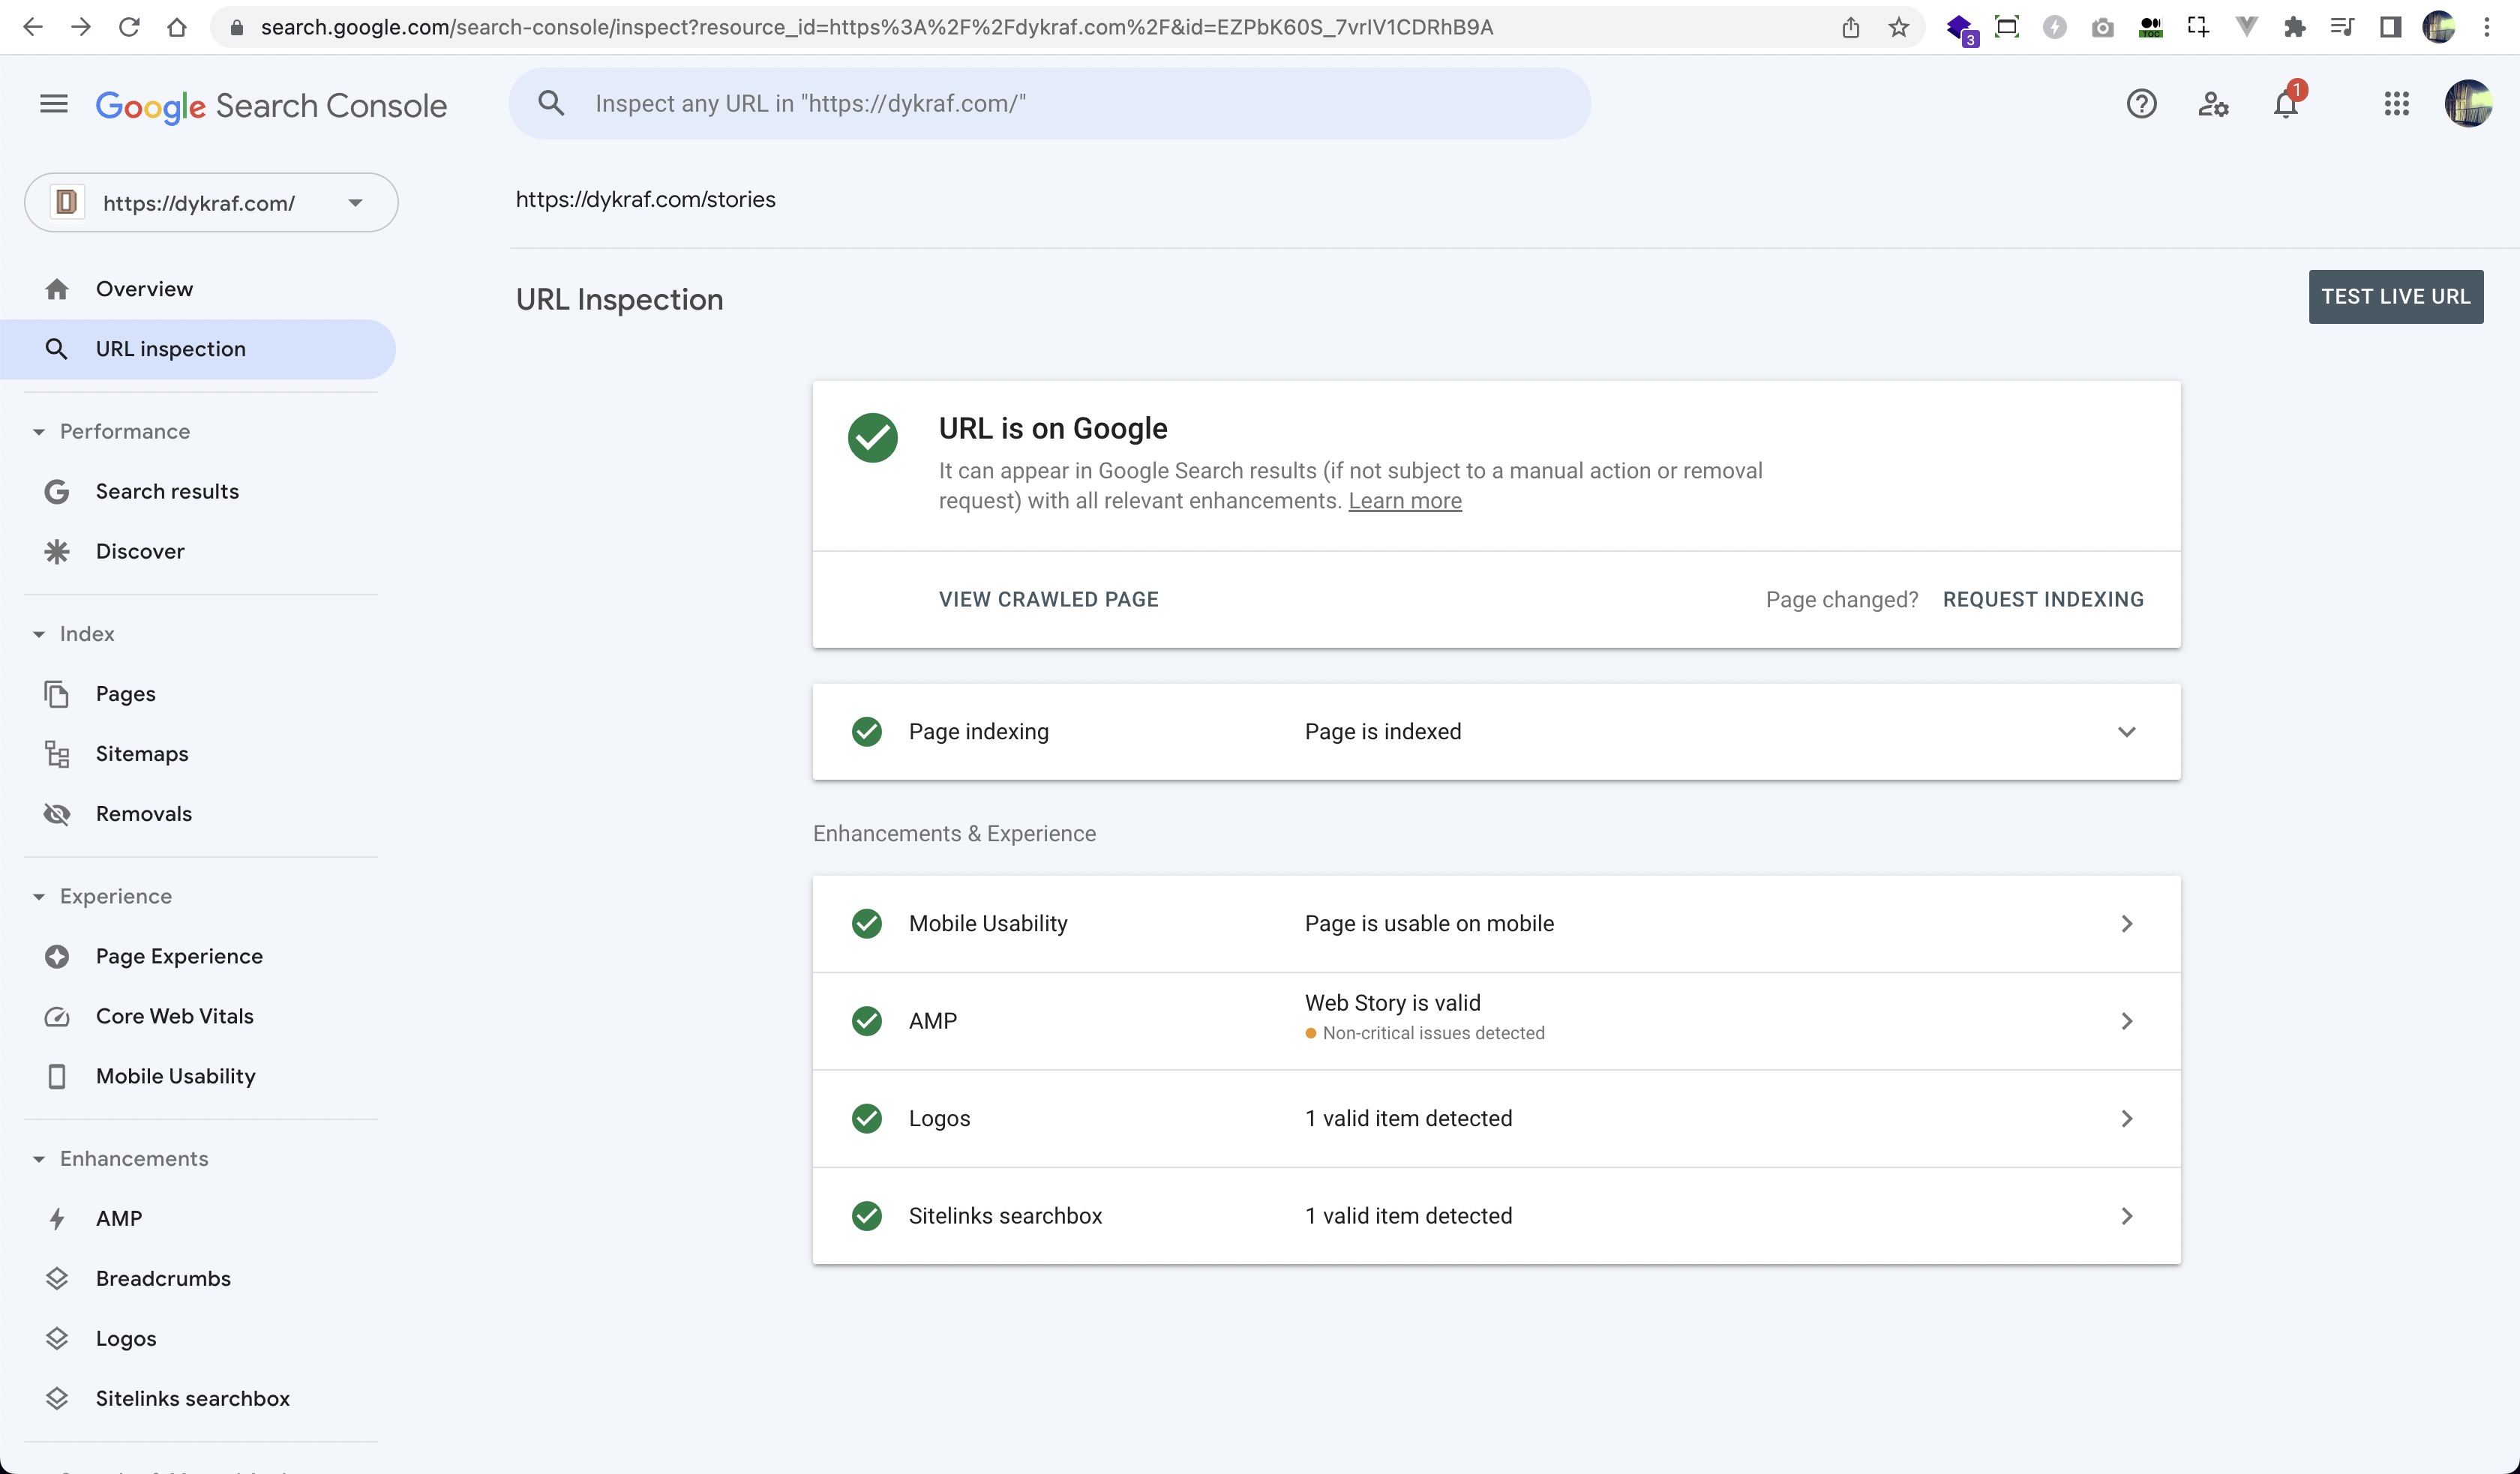Open the browser extensions puzzle icon
Image resolution: width=2520 pixels, height=1474 pixels.
click(x=2294, y=27)
